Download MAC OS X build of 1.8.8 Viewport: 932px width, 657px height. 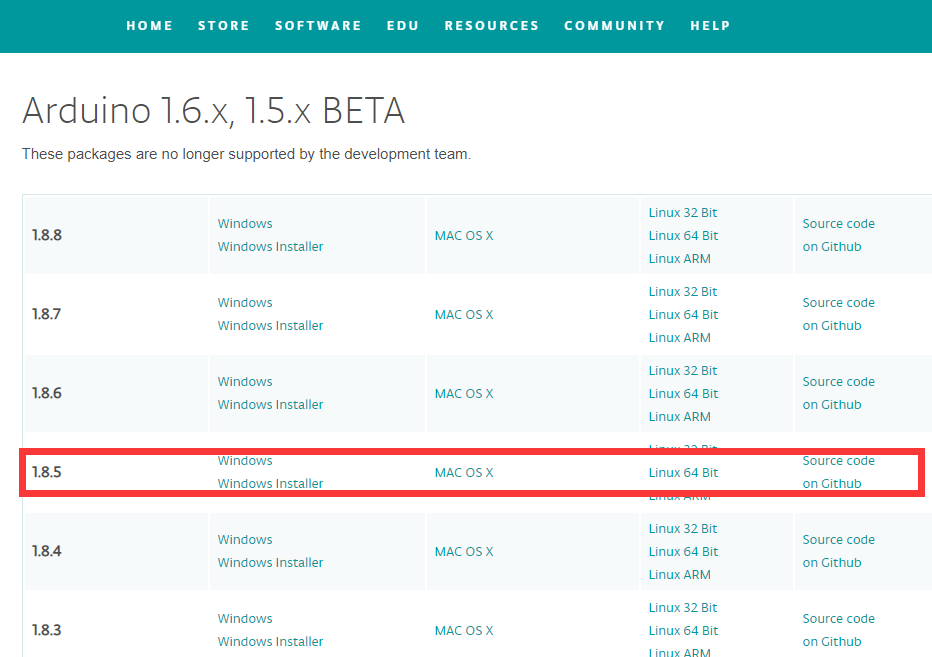(464, 235)
